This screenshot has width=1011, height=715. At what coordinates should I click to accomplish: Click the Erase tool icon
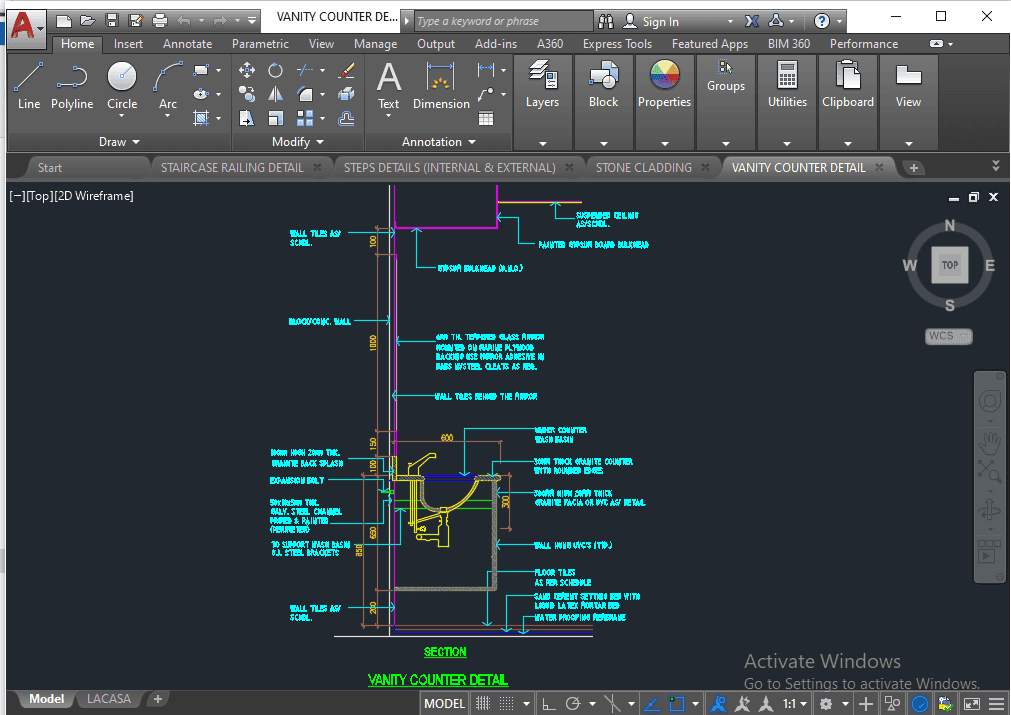[x=347, y=70]
